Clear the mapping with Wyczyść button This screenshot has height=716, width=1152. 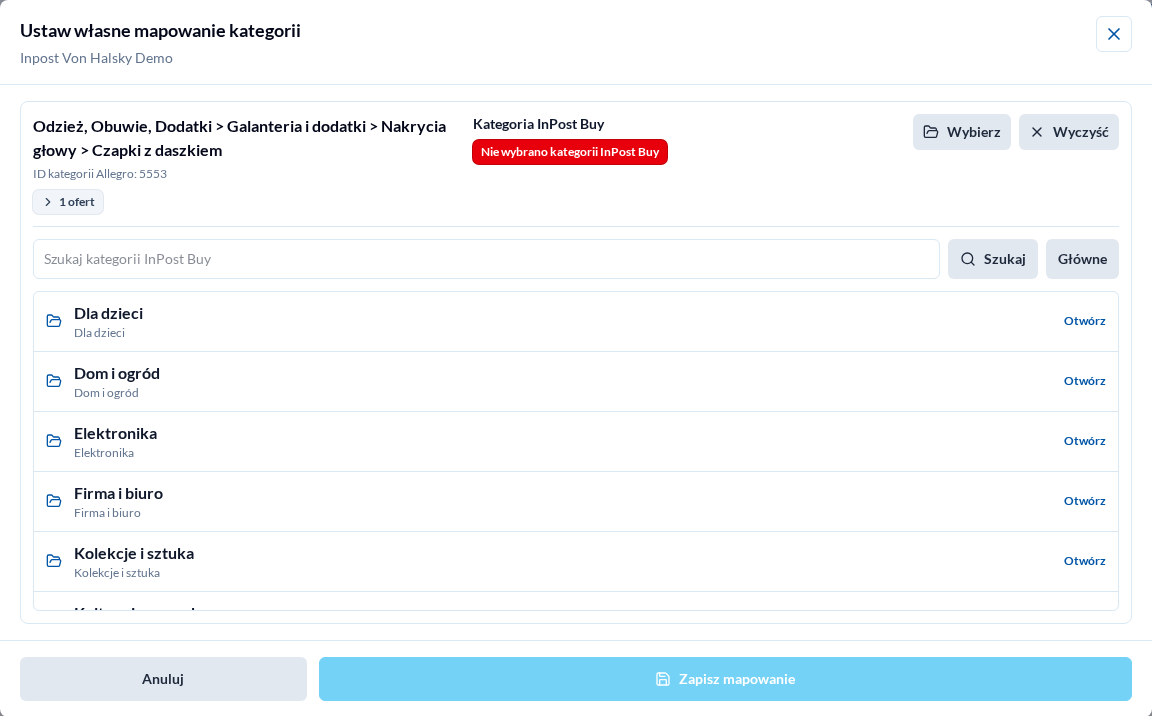pos(1068,132)
